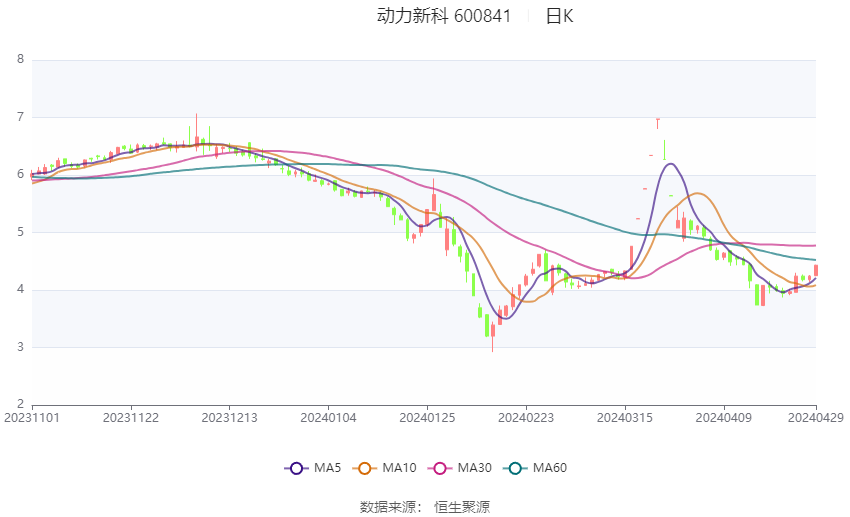Select x-axis date label 20231101
850x517 pixels.
(x=32, y=418)
